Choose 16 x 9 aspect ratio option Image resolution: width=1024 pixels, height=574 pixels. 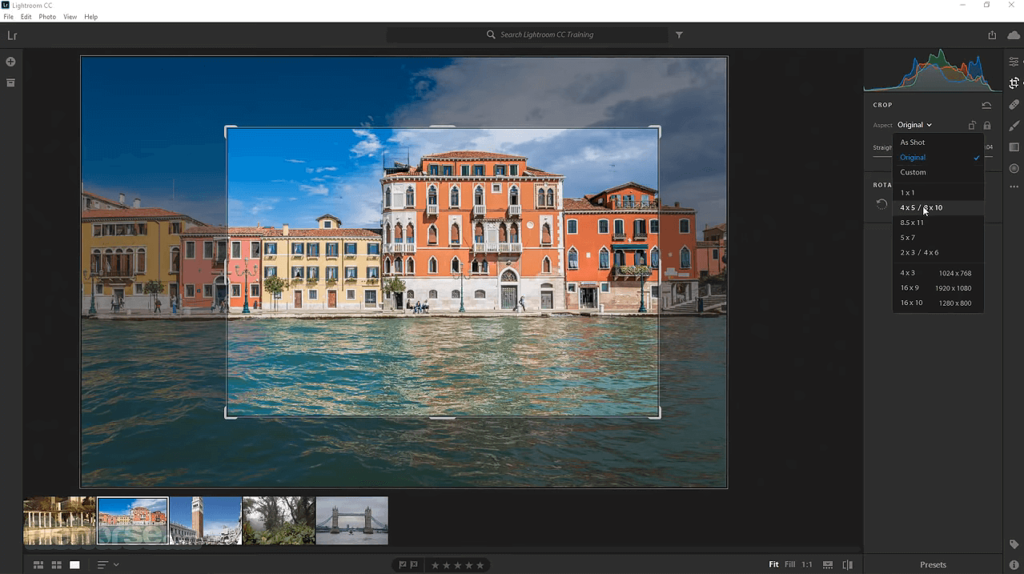tap(909, 288)
